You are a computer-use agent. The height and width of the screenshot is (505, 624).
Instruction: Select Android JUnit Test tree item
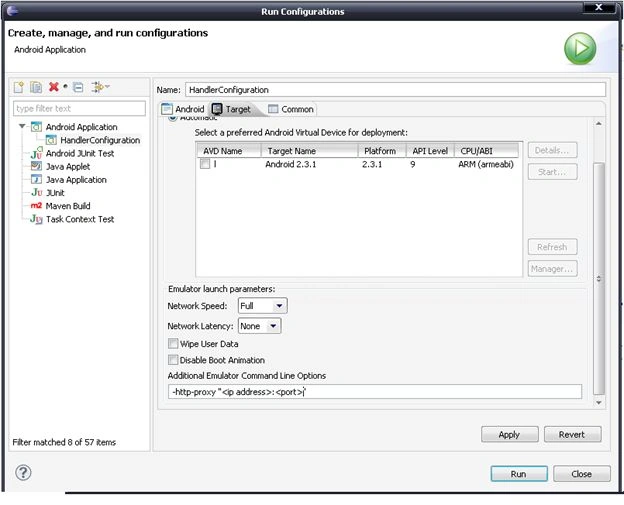tap(80, 153)
